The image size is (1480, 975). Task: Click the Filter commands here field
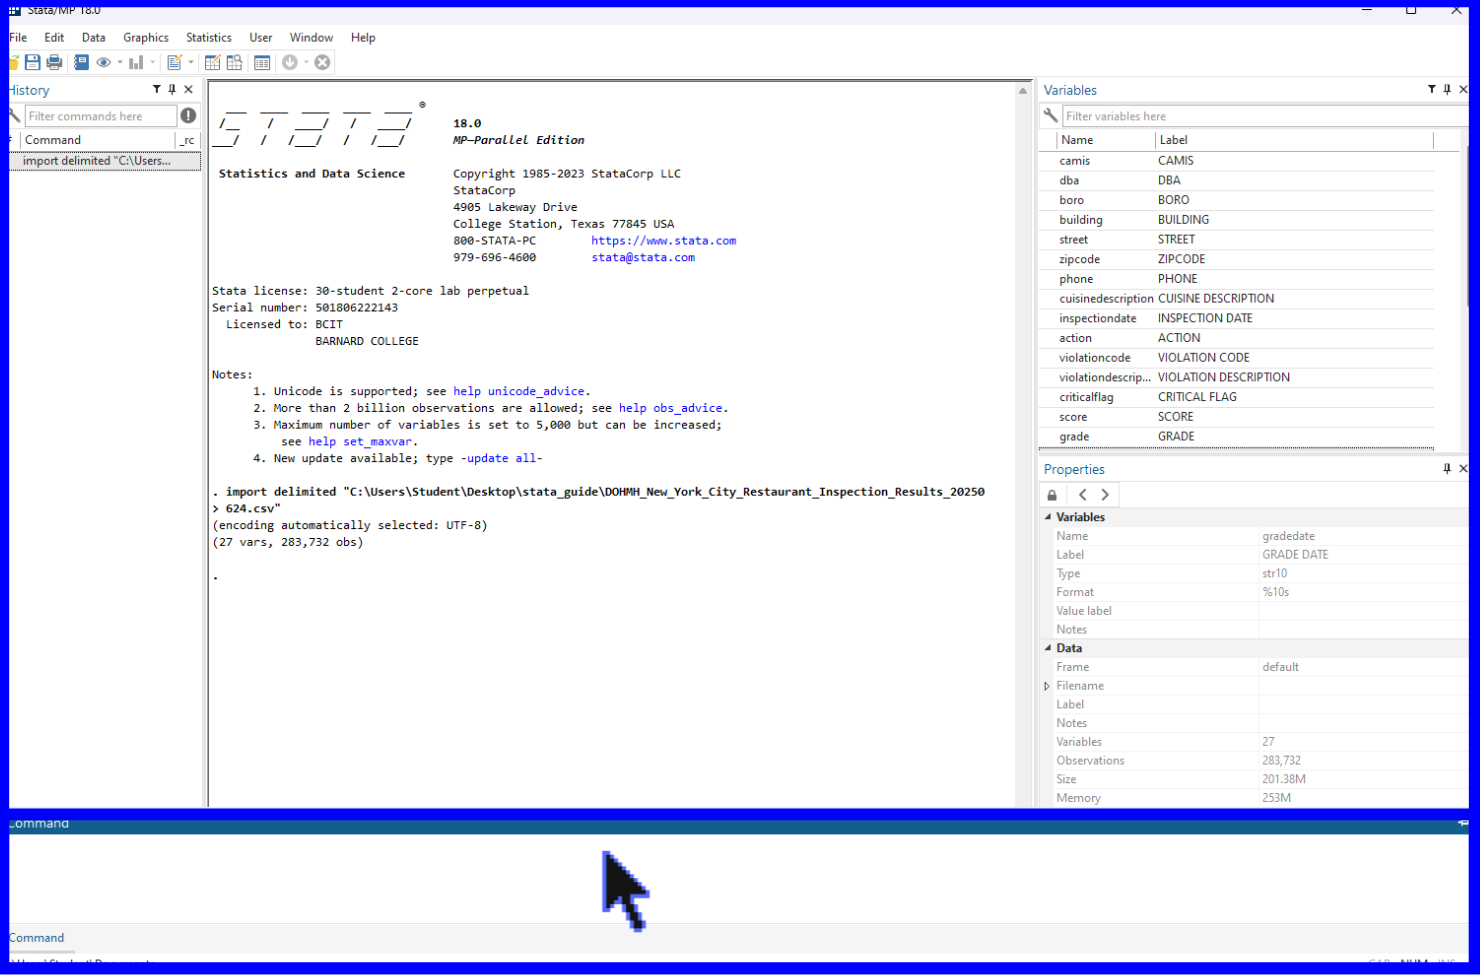click(x=100, y=116)
